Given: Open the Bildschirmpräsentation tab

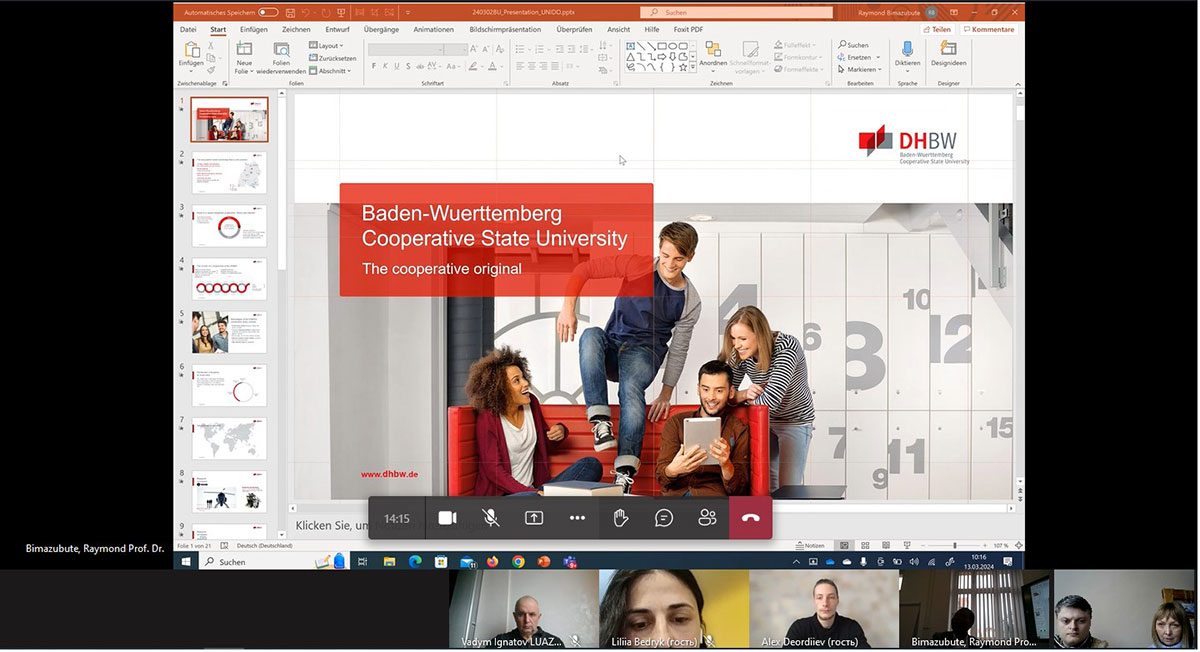Looking at the screenshot, I should point(505,29).
